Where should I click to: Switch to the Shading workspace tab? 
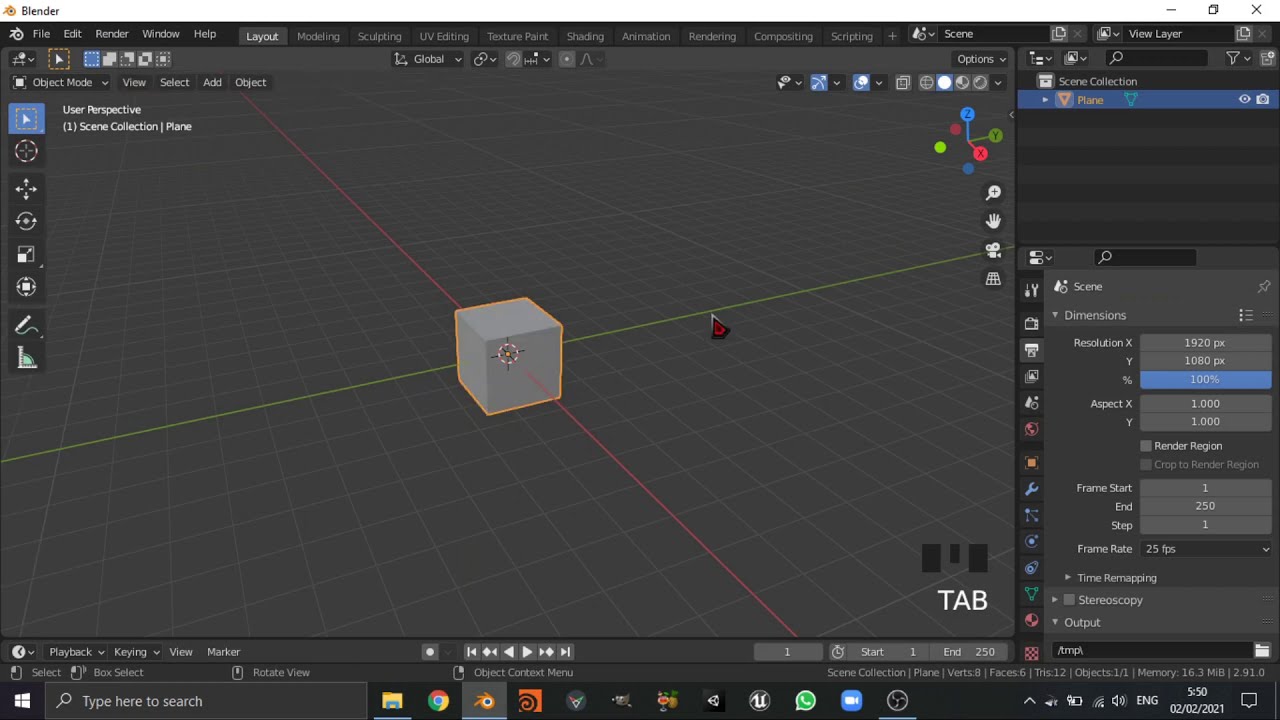(x=585, y=36)
